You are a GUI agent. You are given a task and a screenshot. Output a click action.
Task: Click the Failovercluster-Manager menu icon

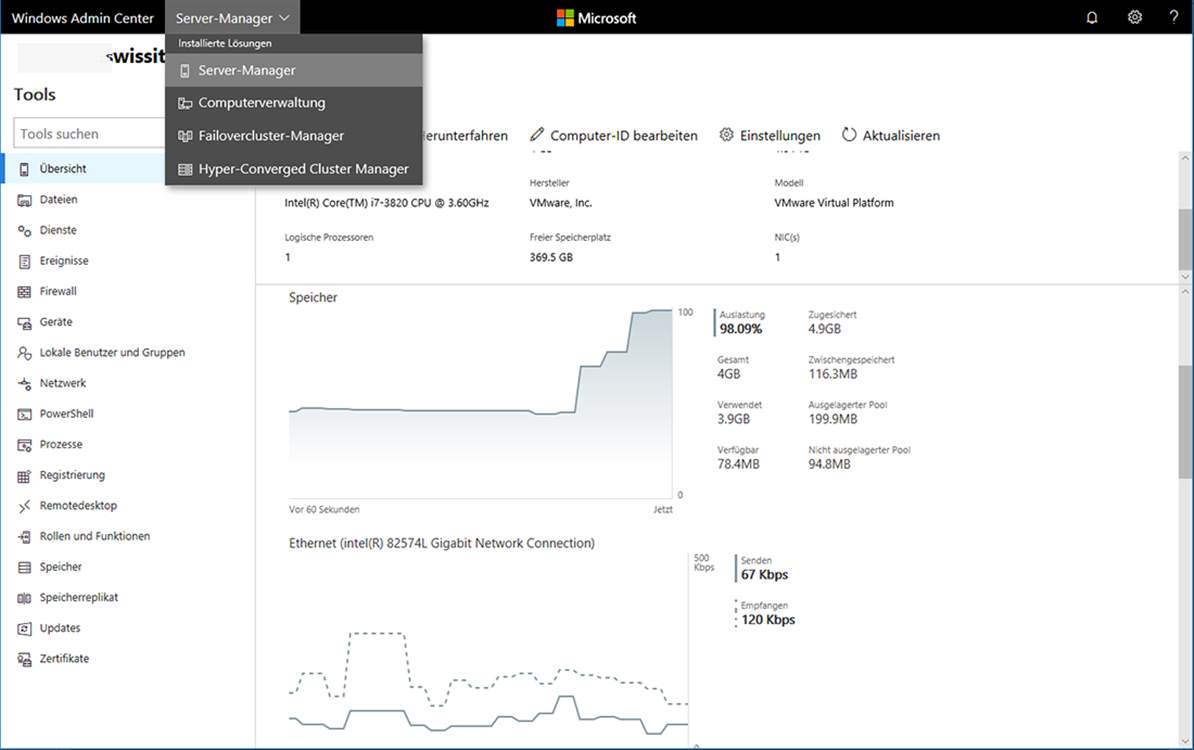(185, 136)
